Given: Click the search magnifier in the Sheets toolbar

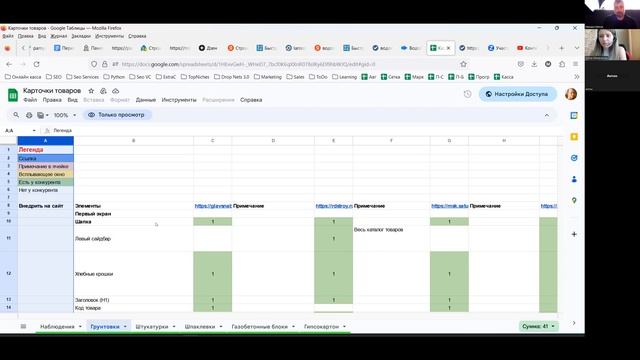Looking at the screenshot, I should (16, 115).
